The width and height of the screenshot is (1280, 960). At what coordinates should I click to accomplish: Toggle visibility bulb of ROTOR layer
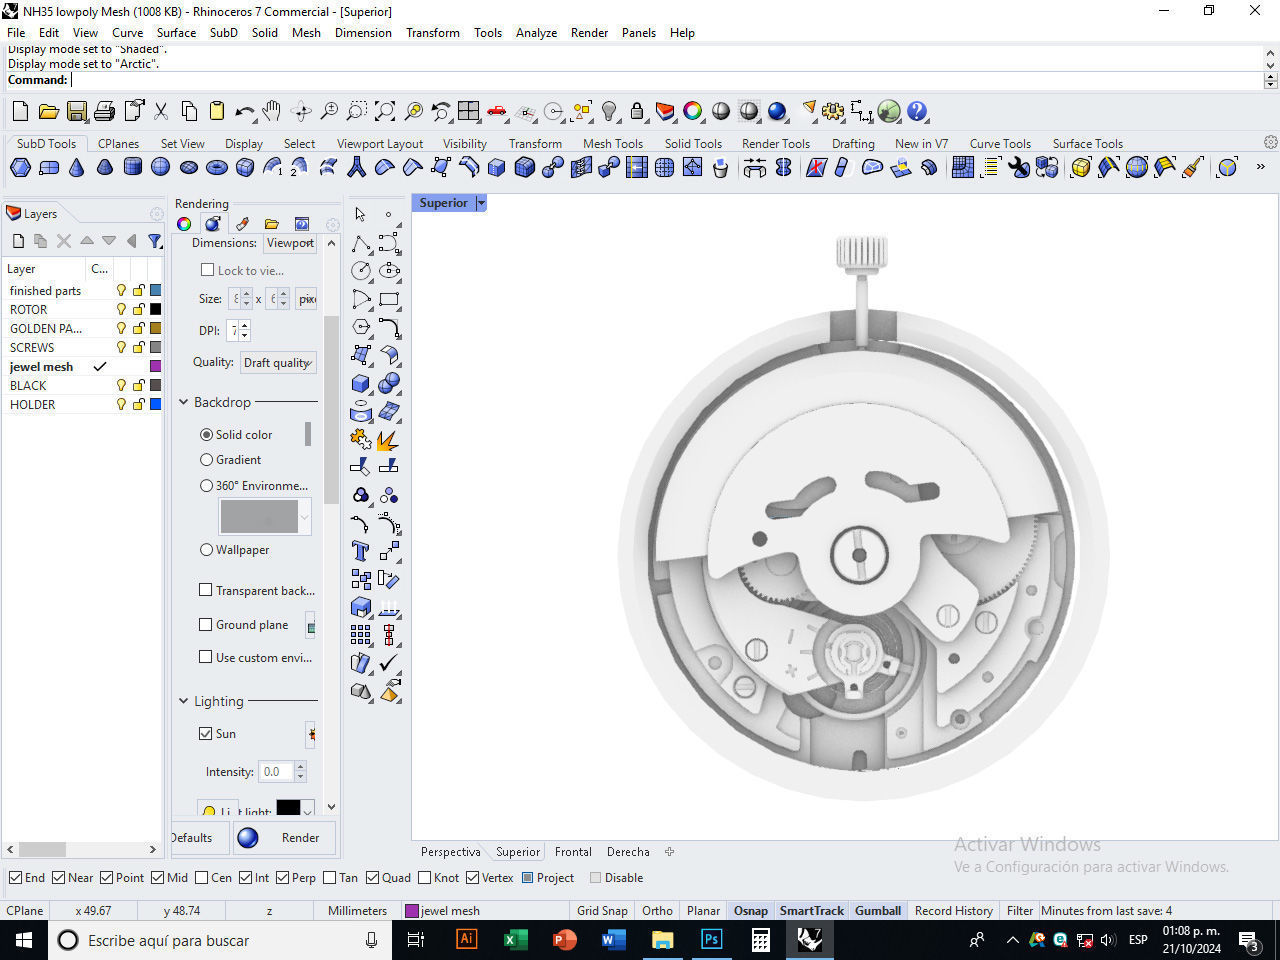(122, 309)
